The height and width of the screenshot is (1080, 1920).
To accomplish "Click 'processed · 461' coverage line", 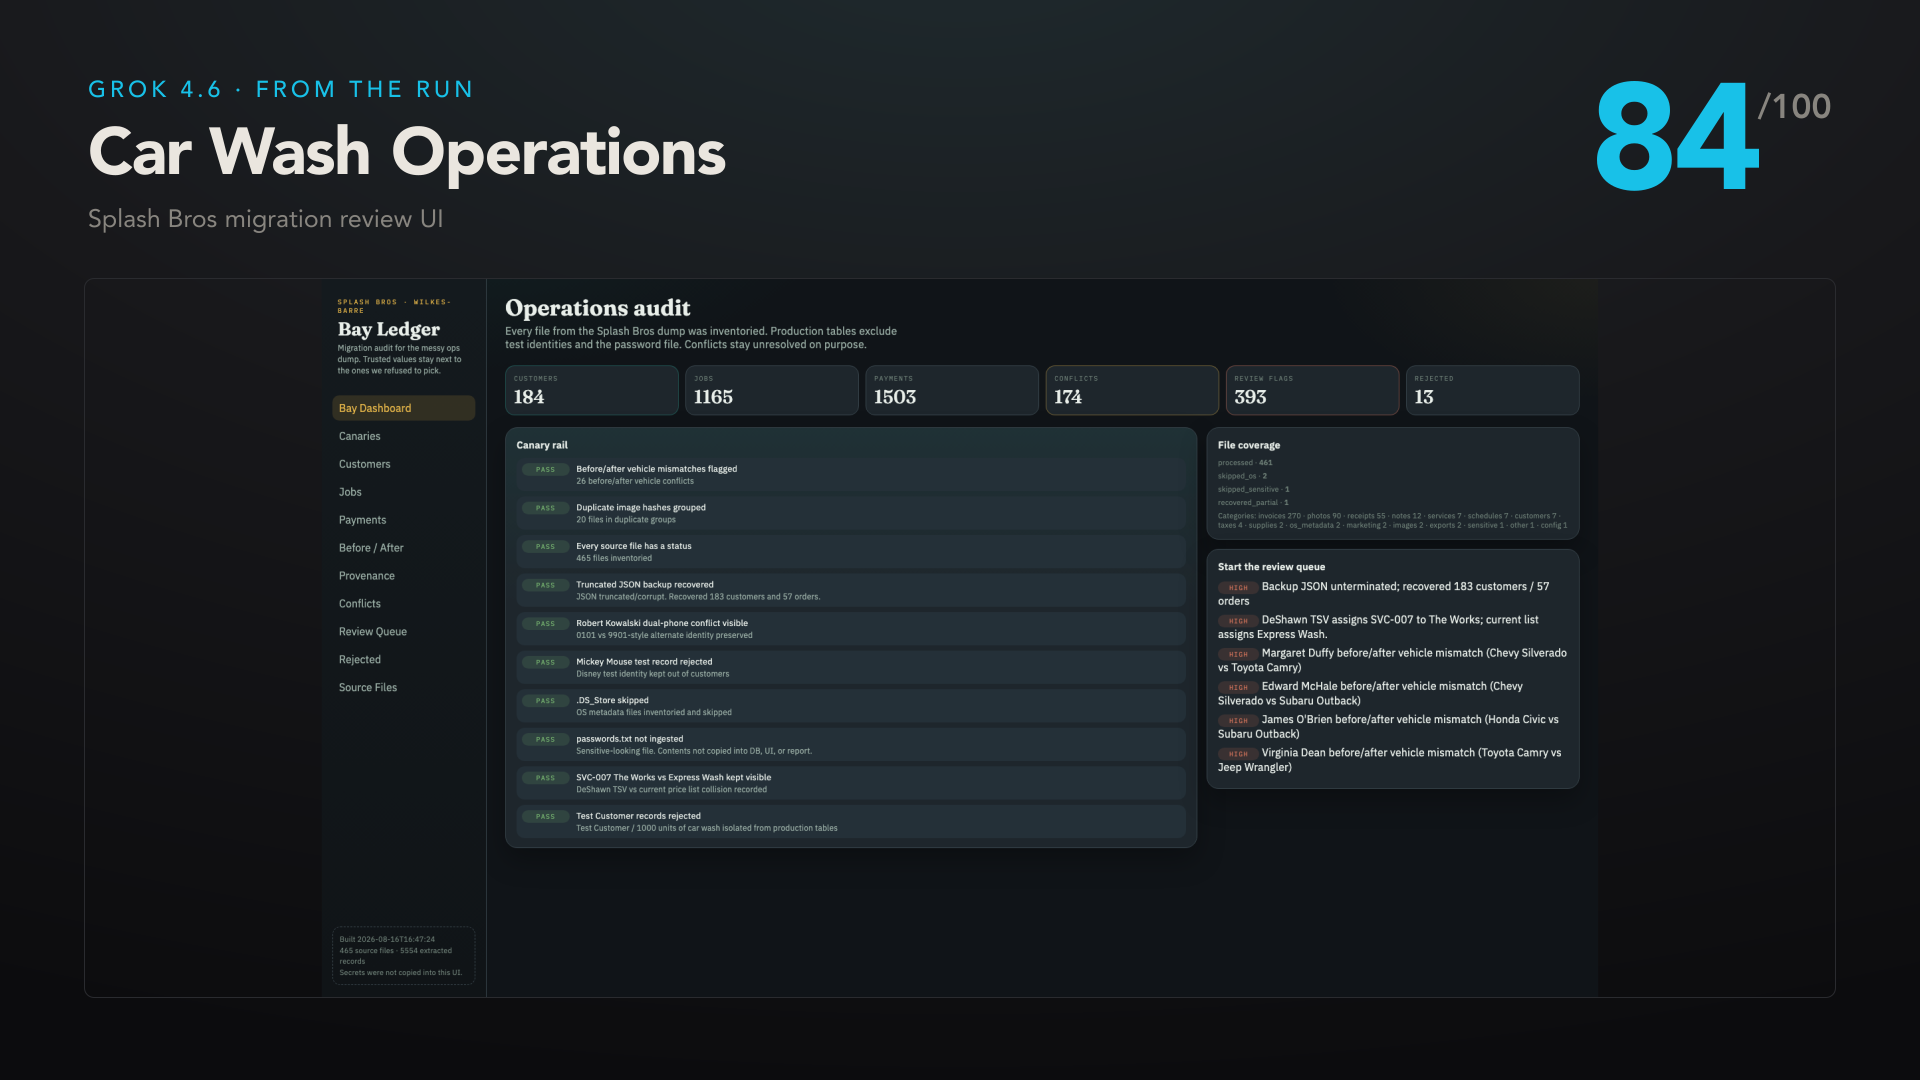I will coord(1245,463).
